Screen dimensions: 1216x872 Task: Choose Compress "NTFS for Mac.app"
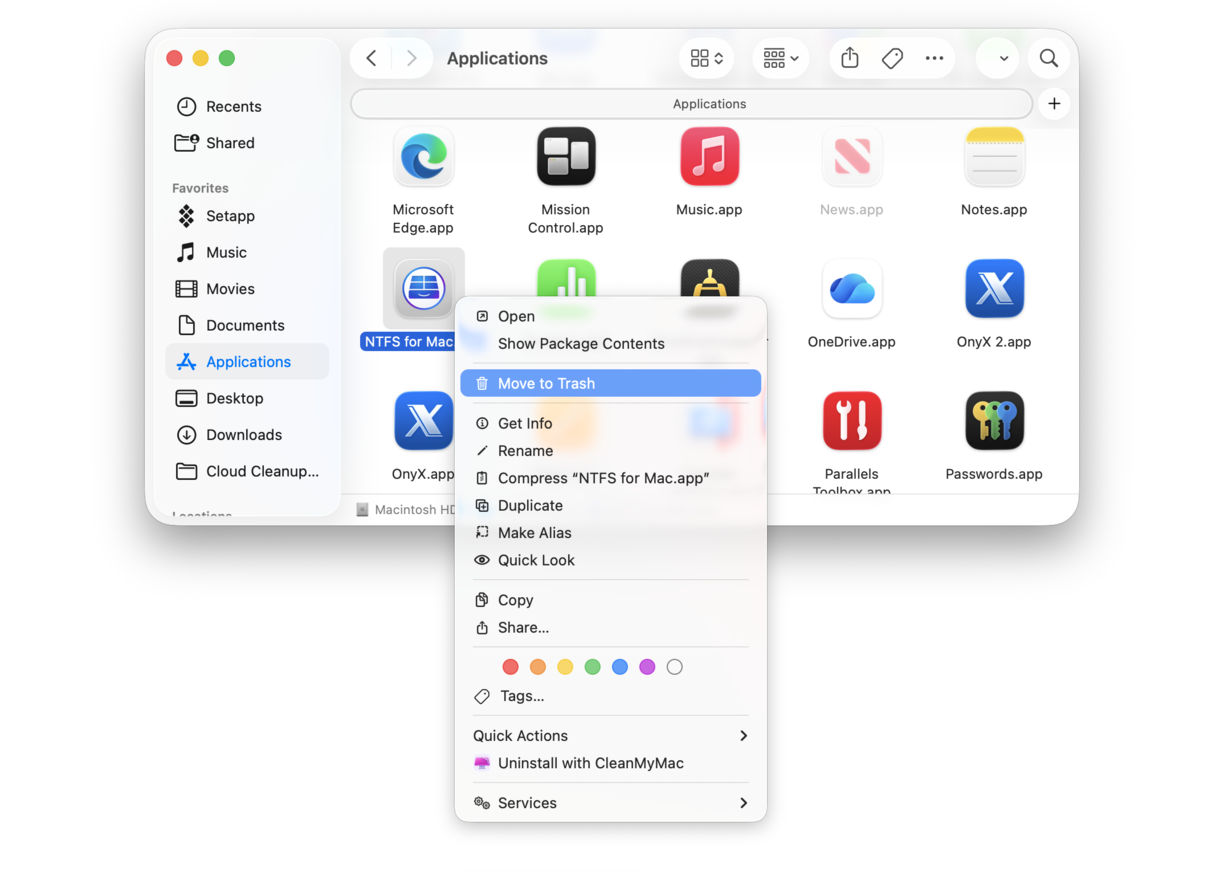[x=611, y=479]
